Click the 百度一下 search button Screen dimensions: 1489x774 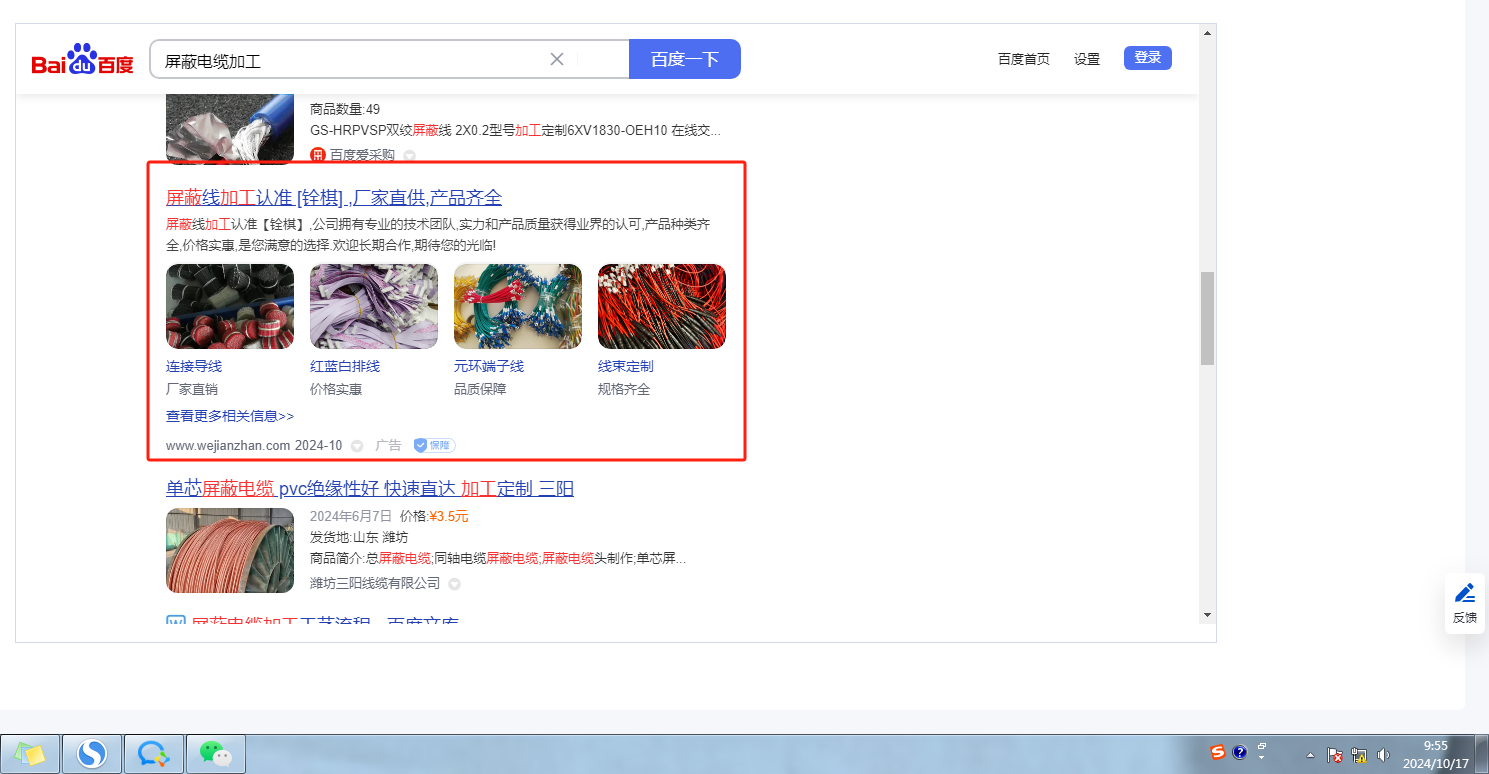(x=684, y=59)
